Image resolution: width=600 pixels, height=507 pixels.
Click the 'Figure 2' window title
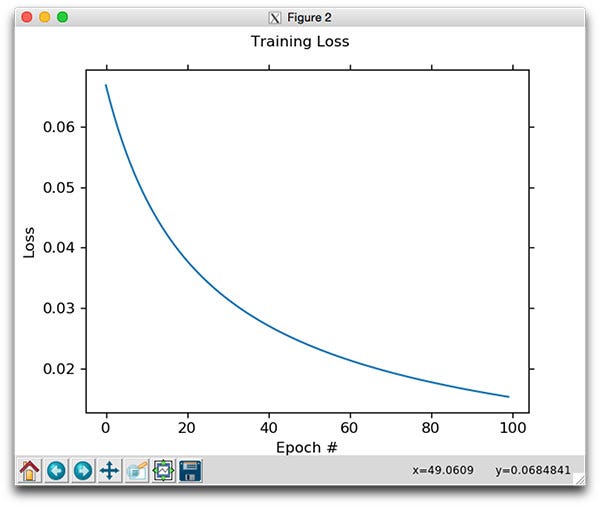309,18
